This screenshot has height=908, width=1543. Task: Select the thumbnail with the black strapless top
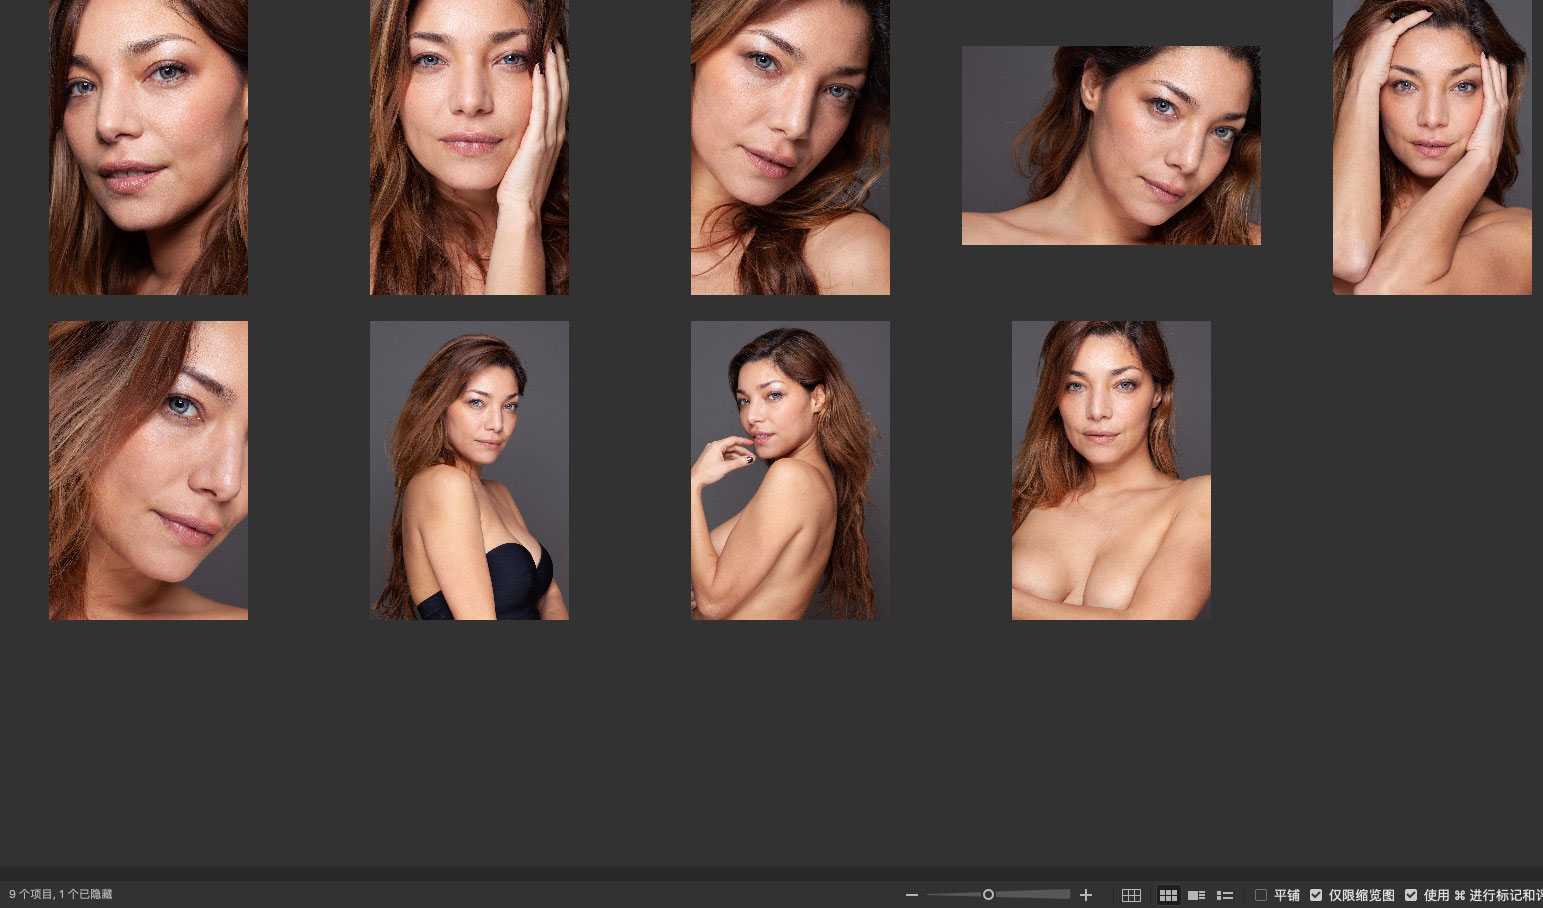469,470
